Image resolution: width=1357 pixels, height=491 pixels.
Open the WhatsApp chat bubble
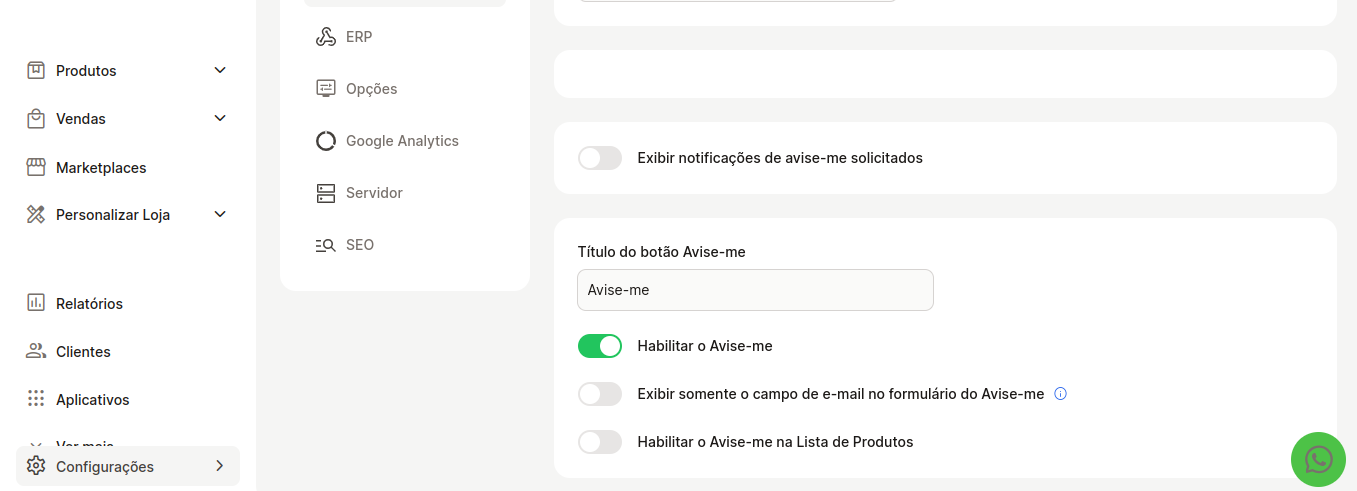tap(1318, 459)
